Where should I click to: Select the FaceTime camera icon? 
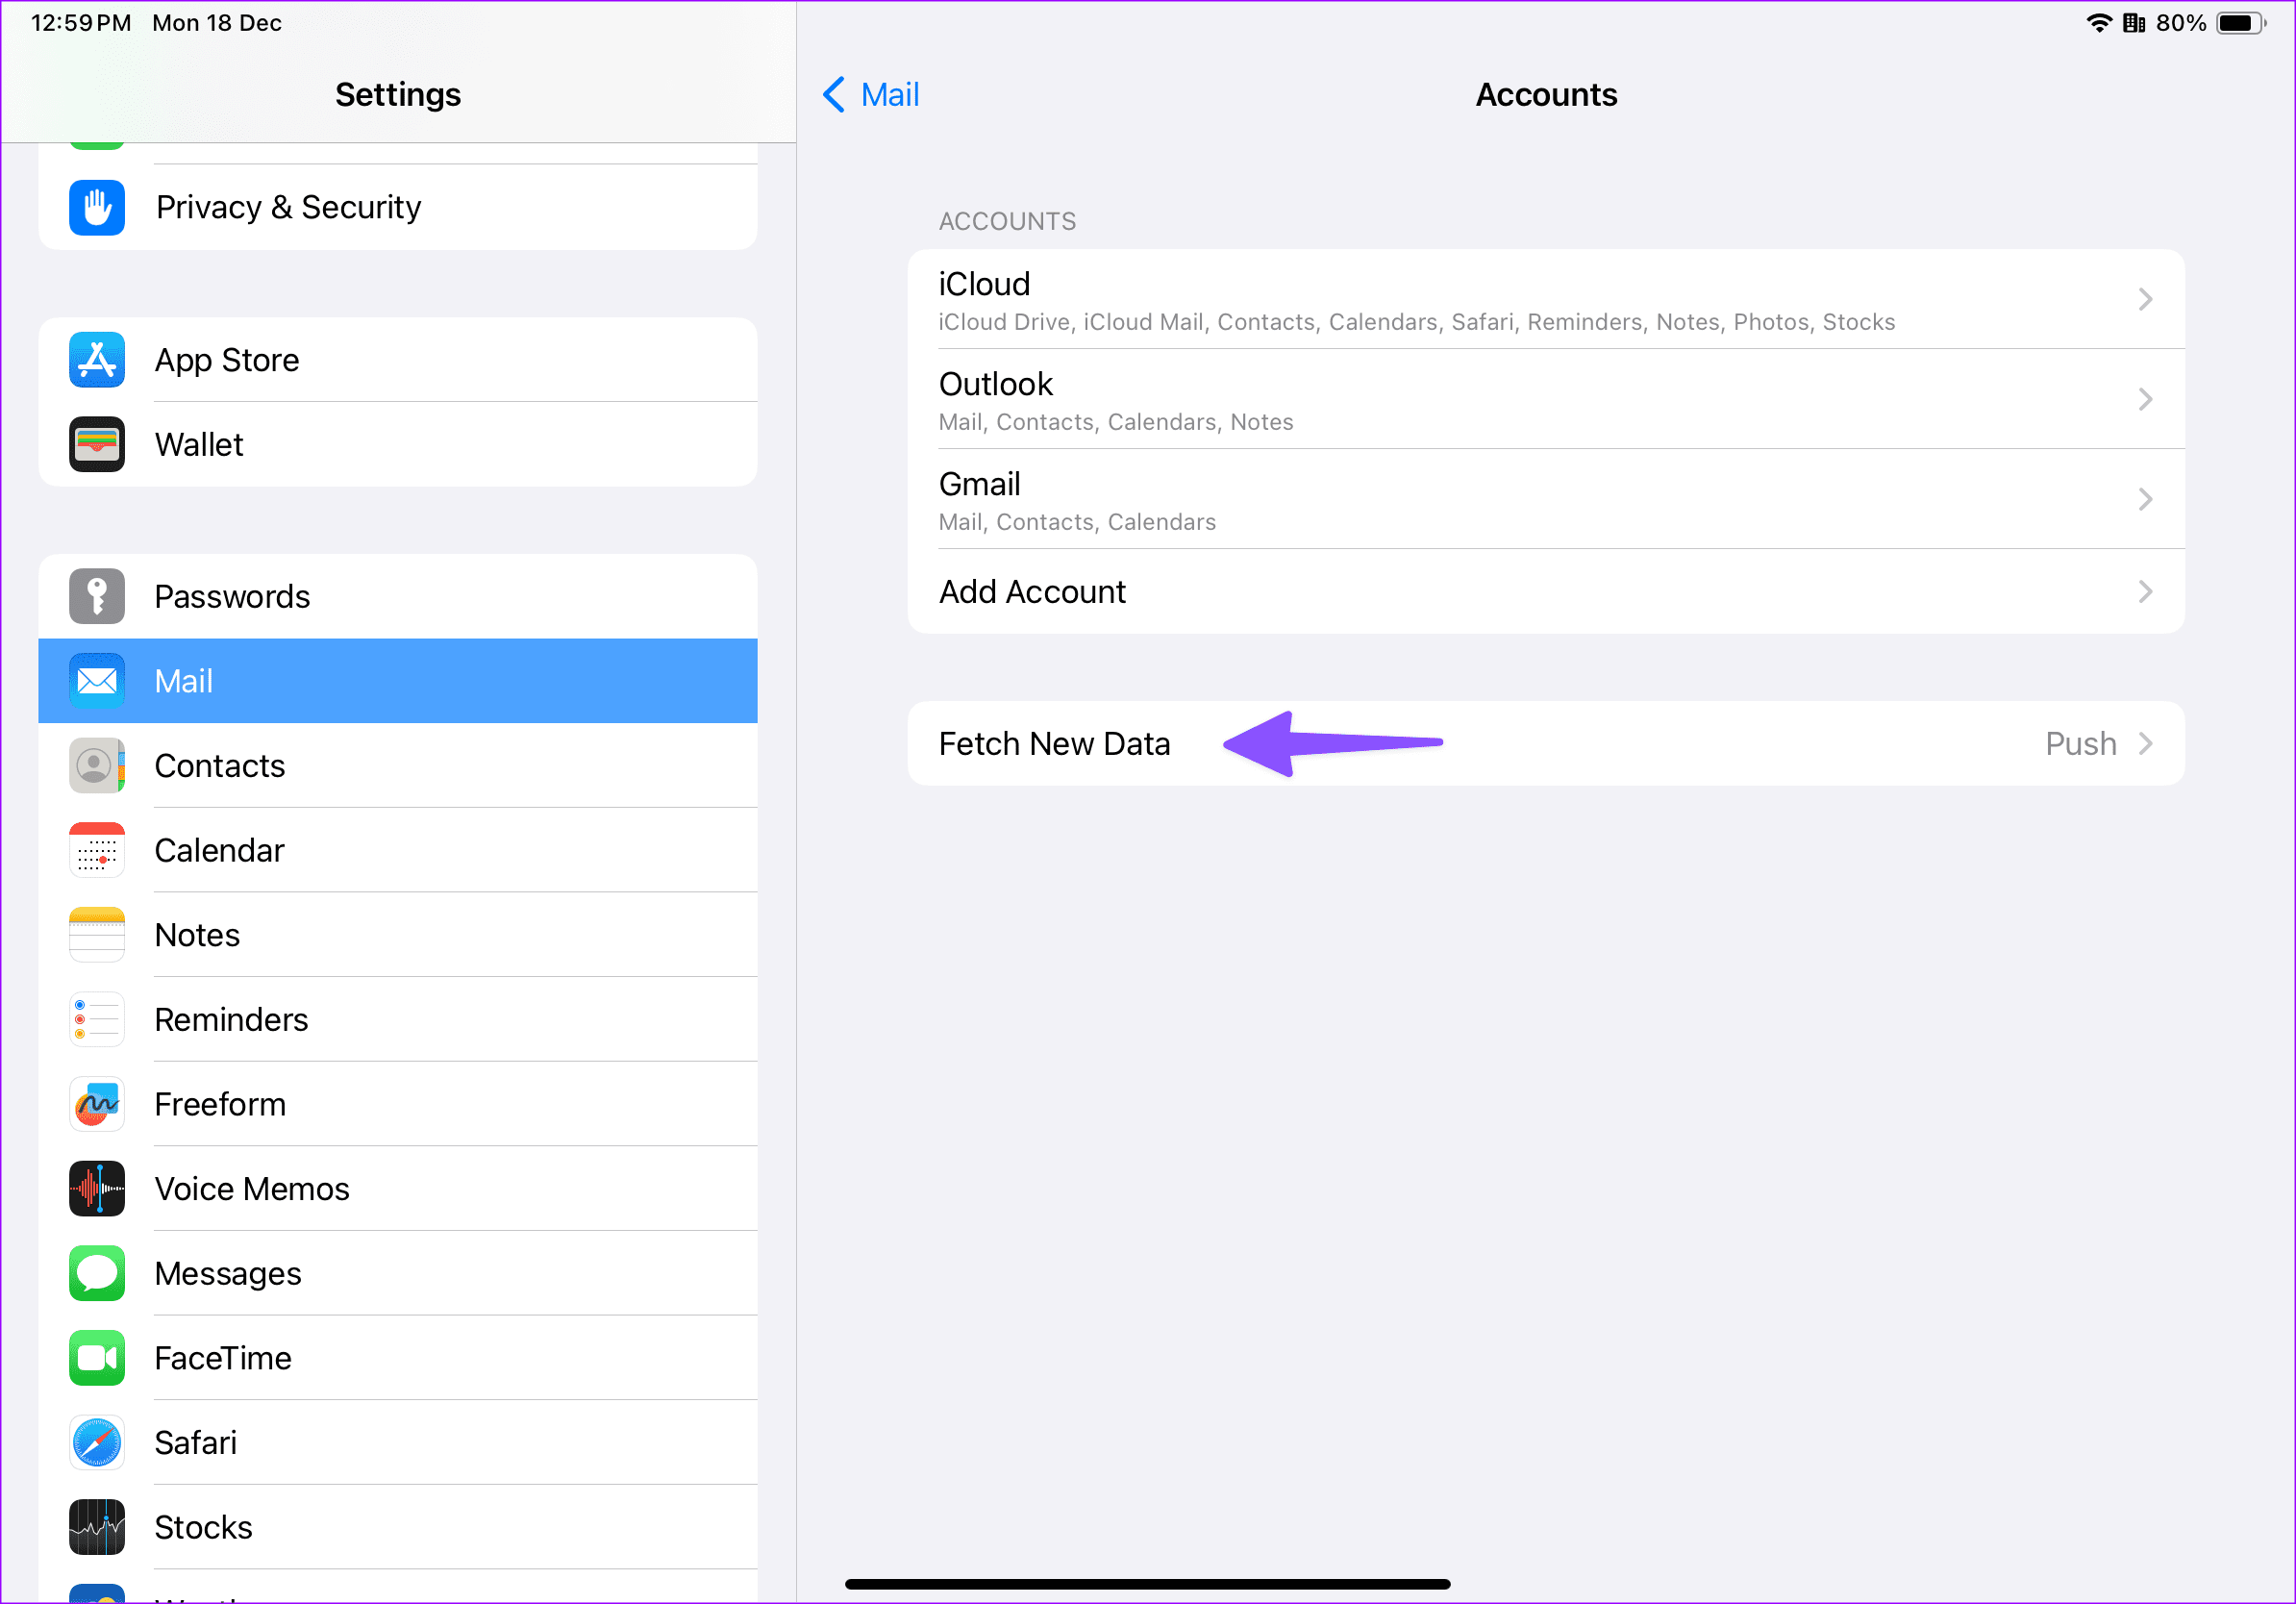[96, 1357]
